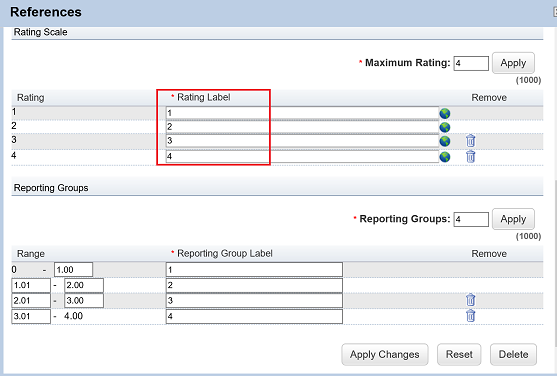This screenshot has height=376, width=557.
Task: Click the Reporting Group Label column header
Action: coord(225,253)
